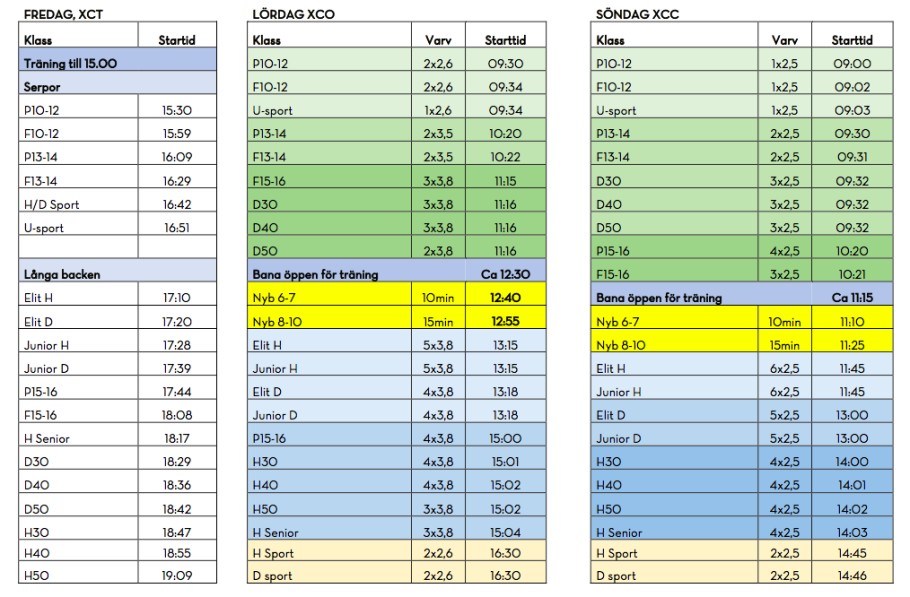
Task: Click Friday P10-12 start time 15:30
Action: (177, 110)
